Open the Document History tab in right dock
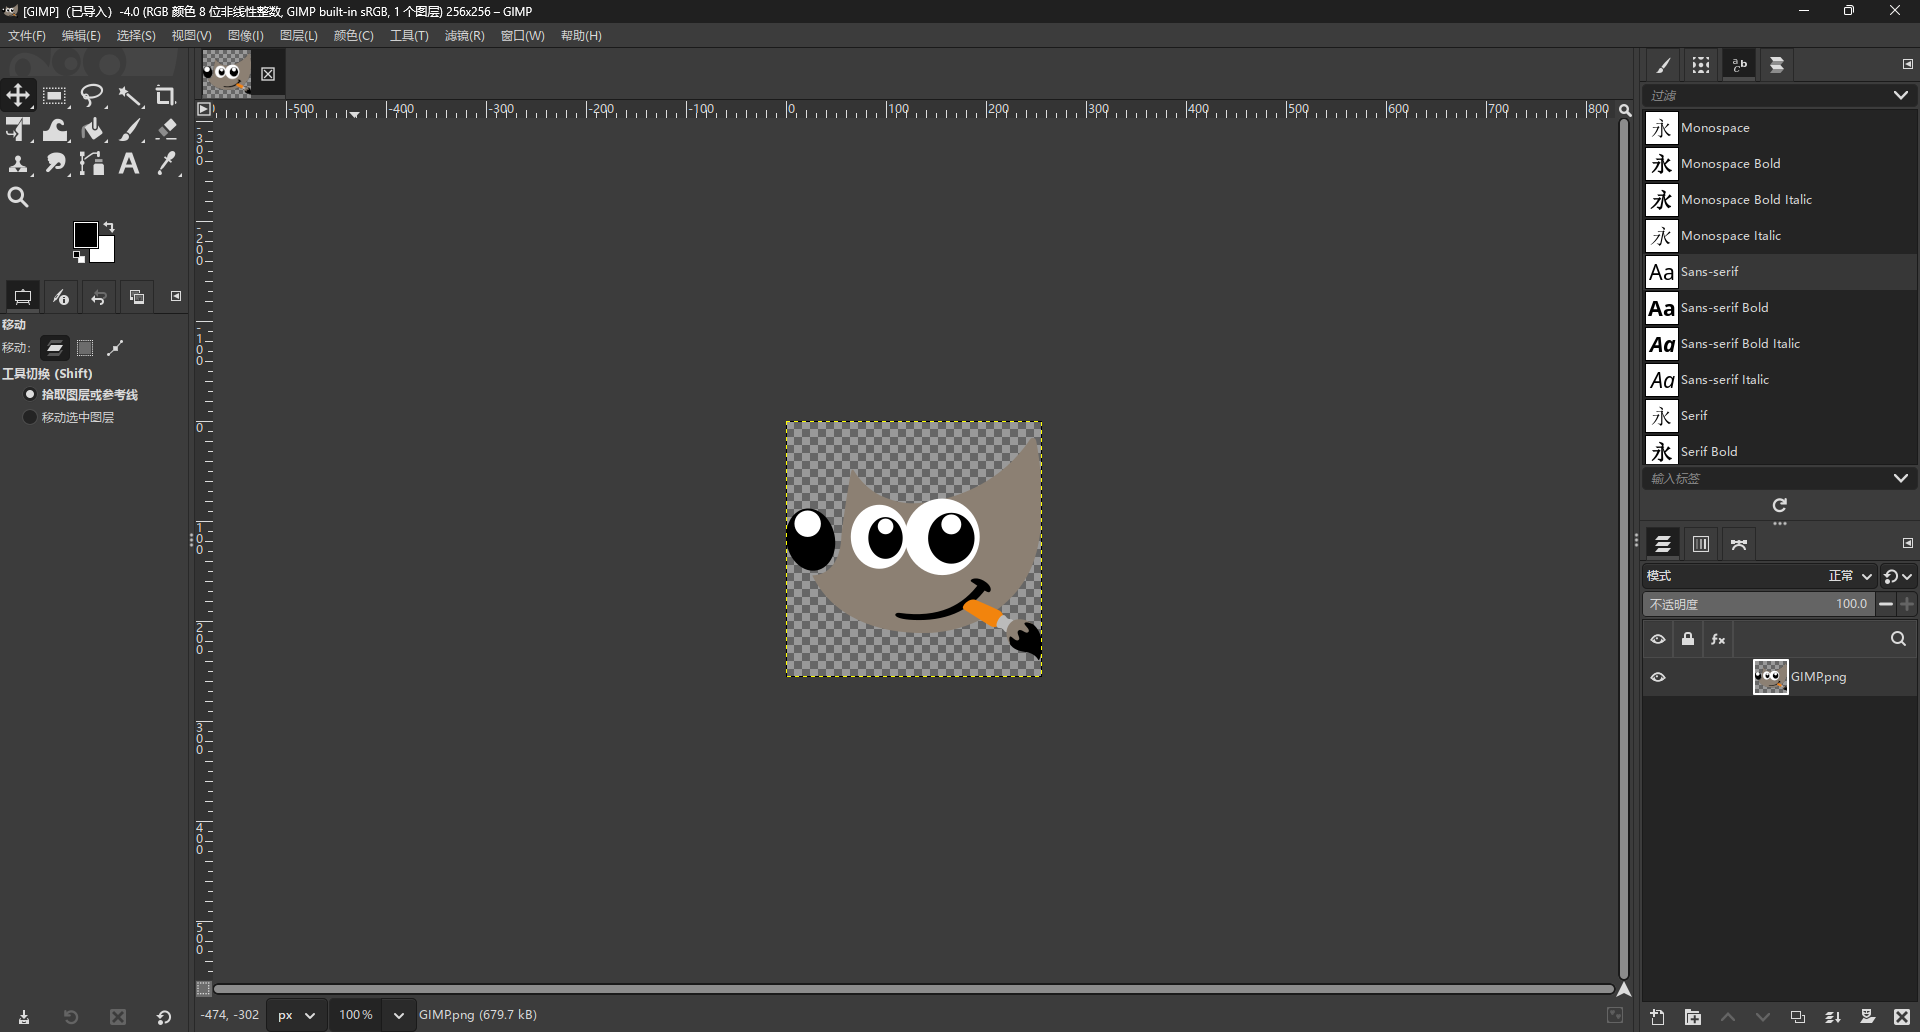 click(1777, 65)
